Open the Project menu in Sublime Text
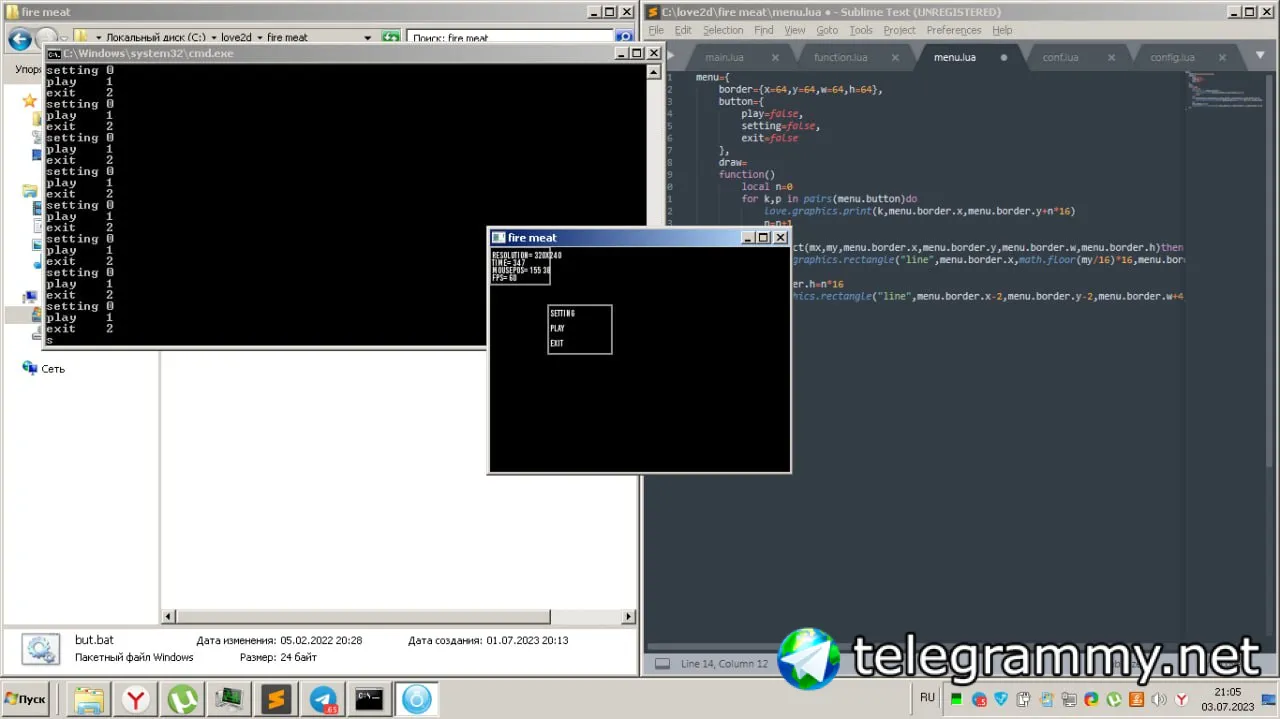The image size is (1280, 719). pos(899,30)
